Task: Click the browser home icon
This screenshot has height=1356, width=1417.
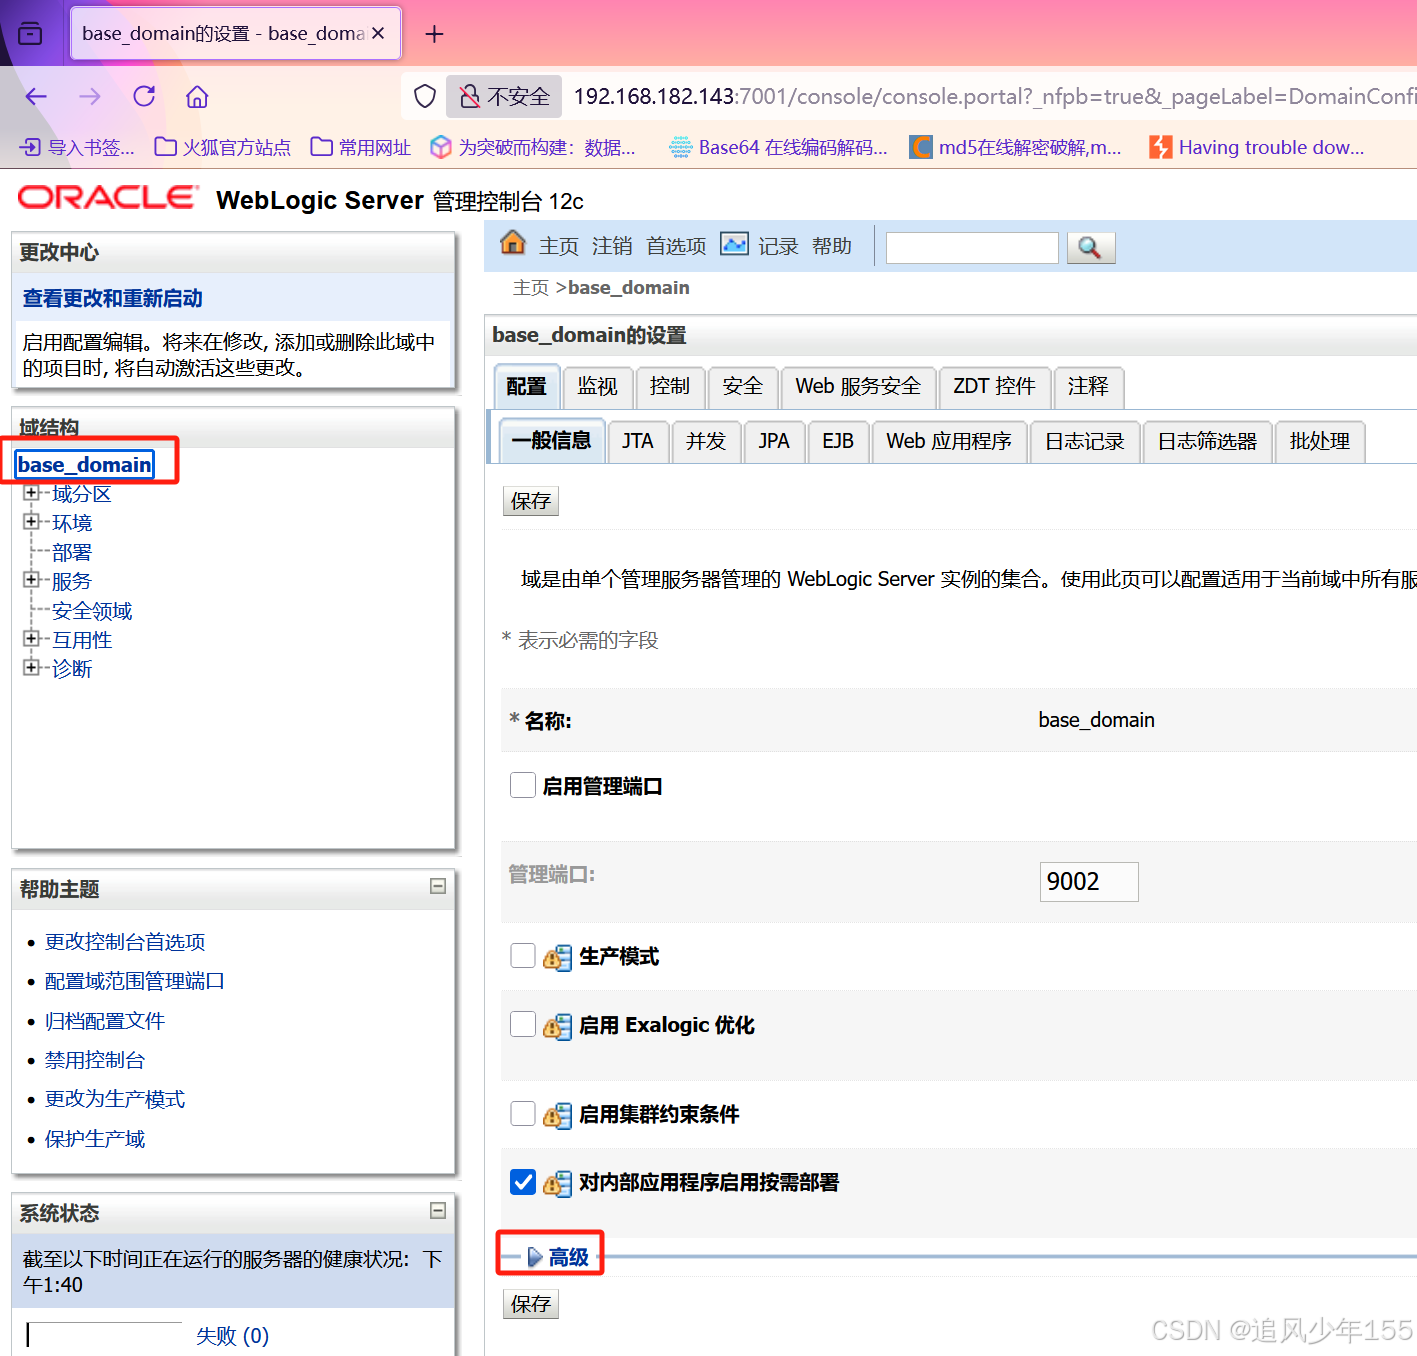Action: pyautogui.click(x=197, y=96)
